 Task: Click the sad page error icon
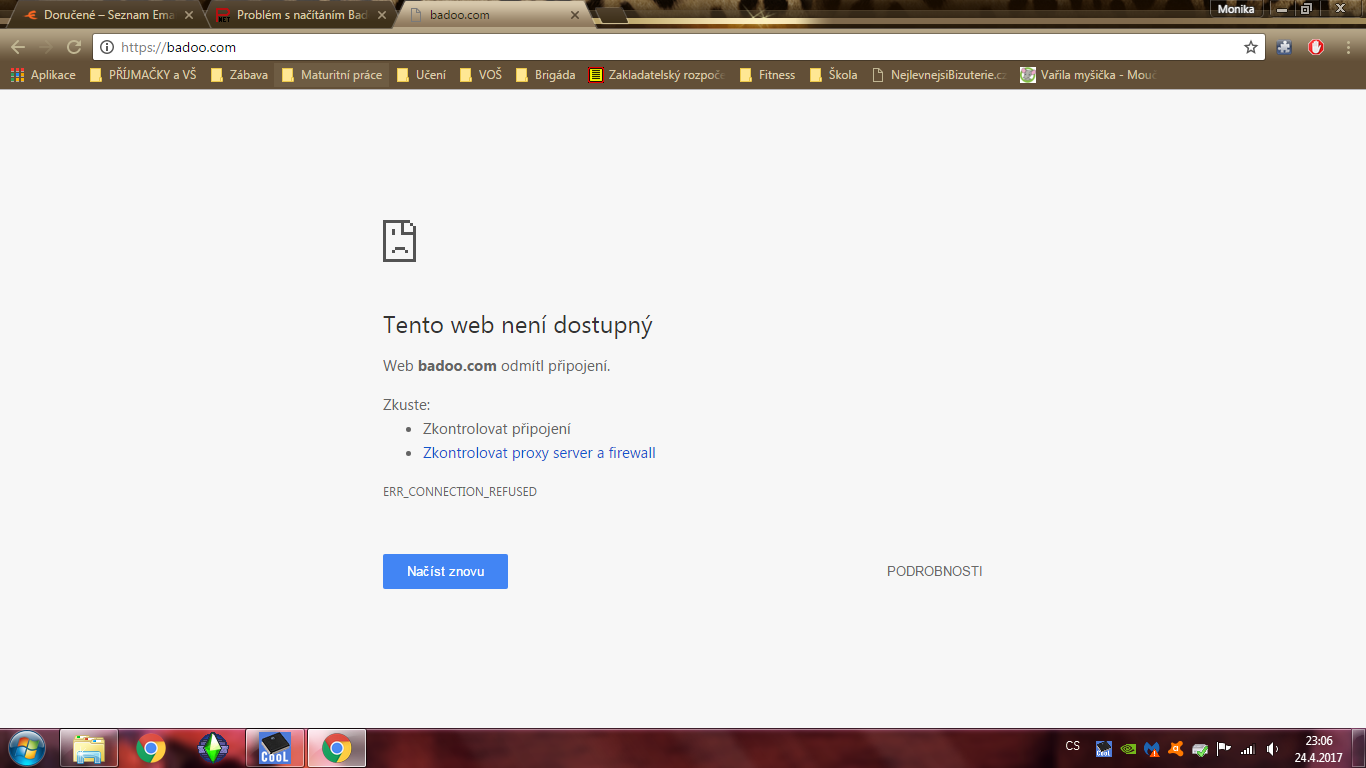[399, 241]
